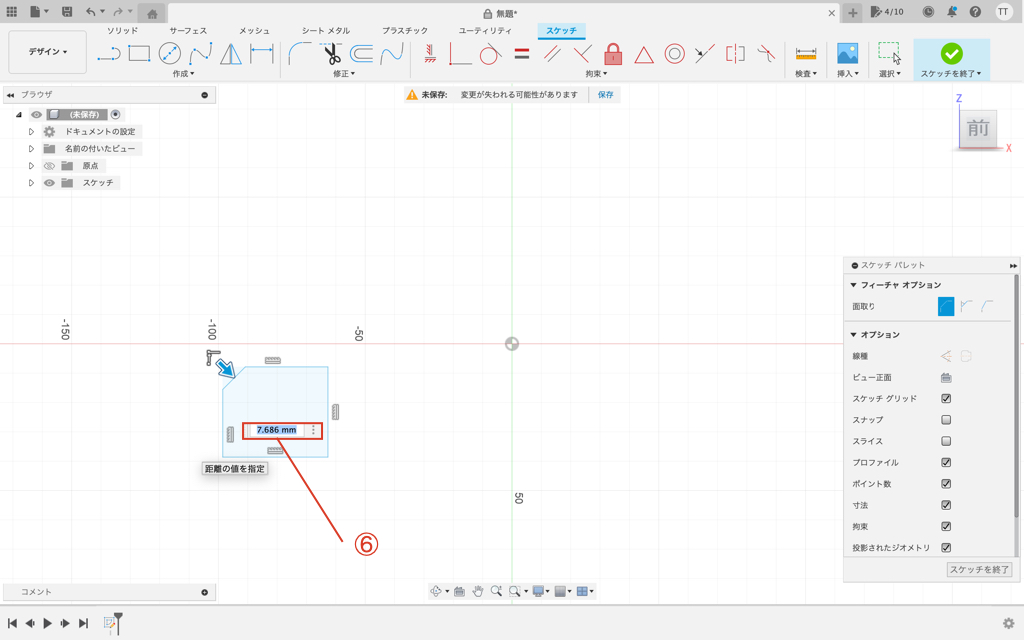Toggle visibility of the スケッチ folder
This screenshot has height=640, width=1024.
[x=49, y=183]
